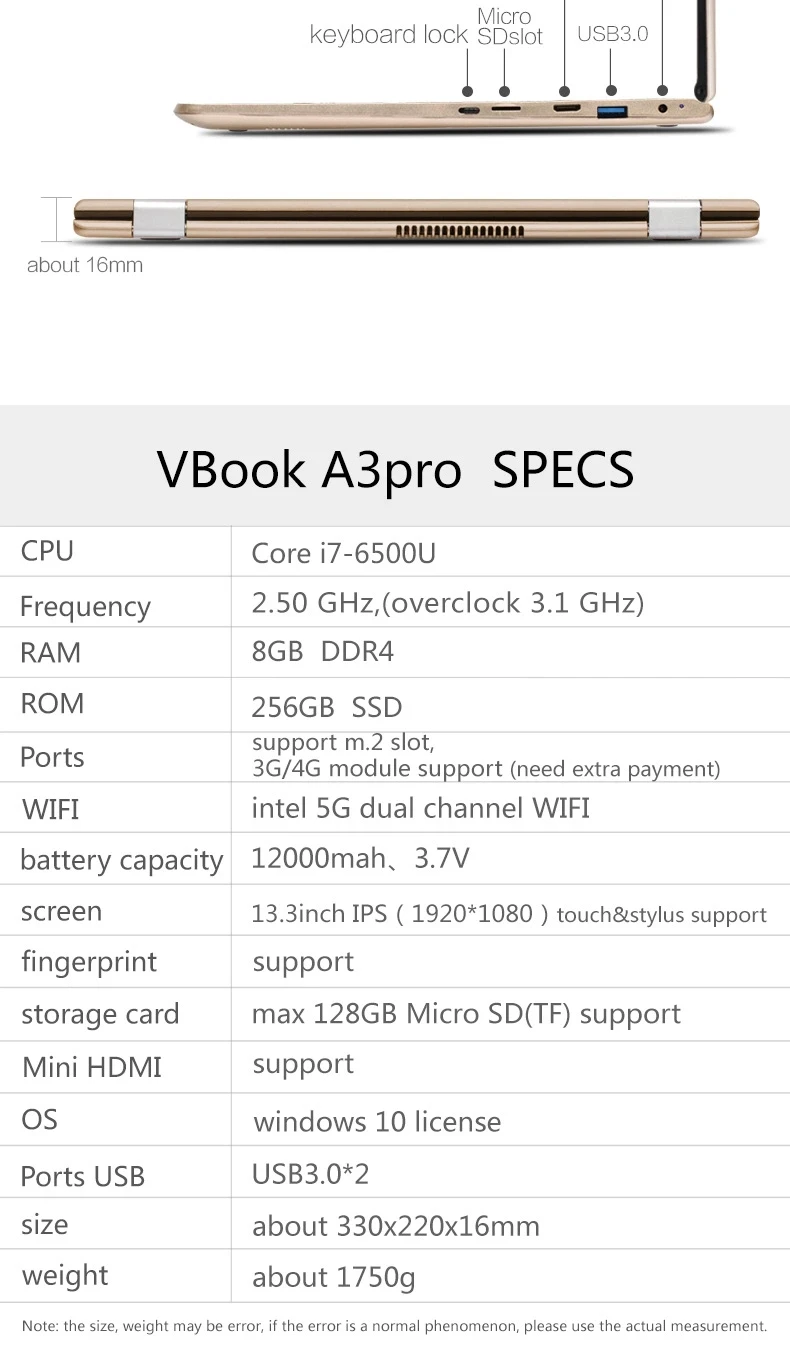Click the '256GB SSD' ROM value
This screenshot has height=1365, width=790.
[x=327, y=707]
